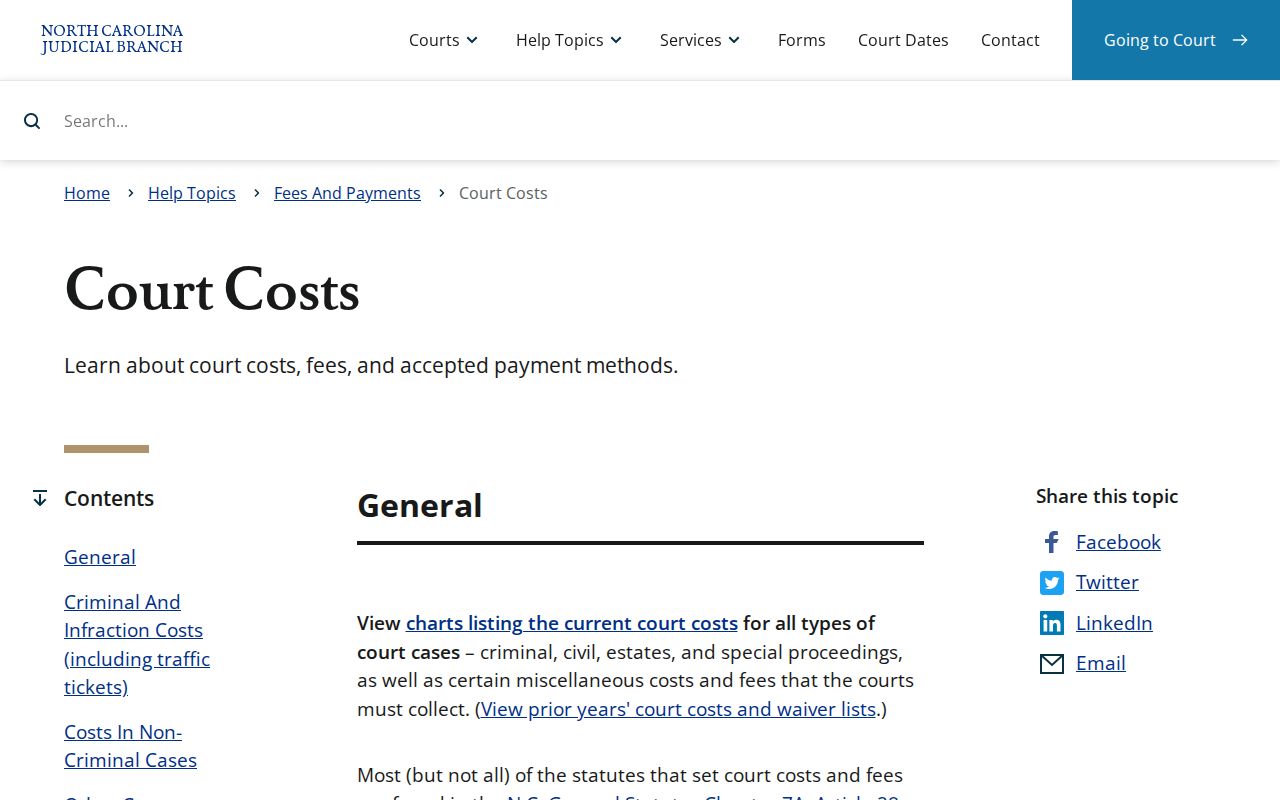1280x800 pixels.
Task: Share this topic on LinkedIn link
Action: (1114, 623)
